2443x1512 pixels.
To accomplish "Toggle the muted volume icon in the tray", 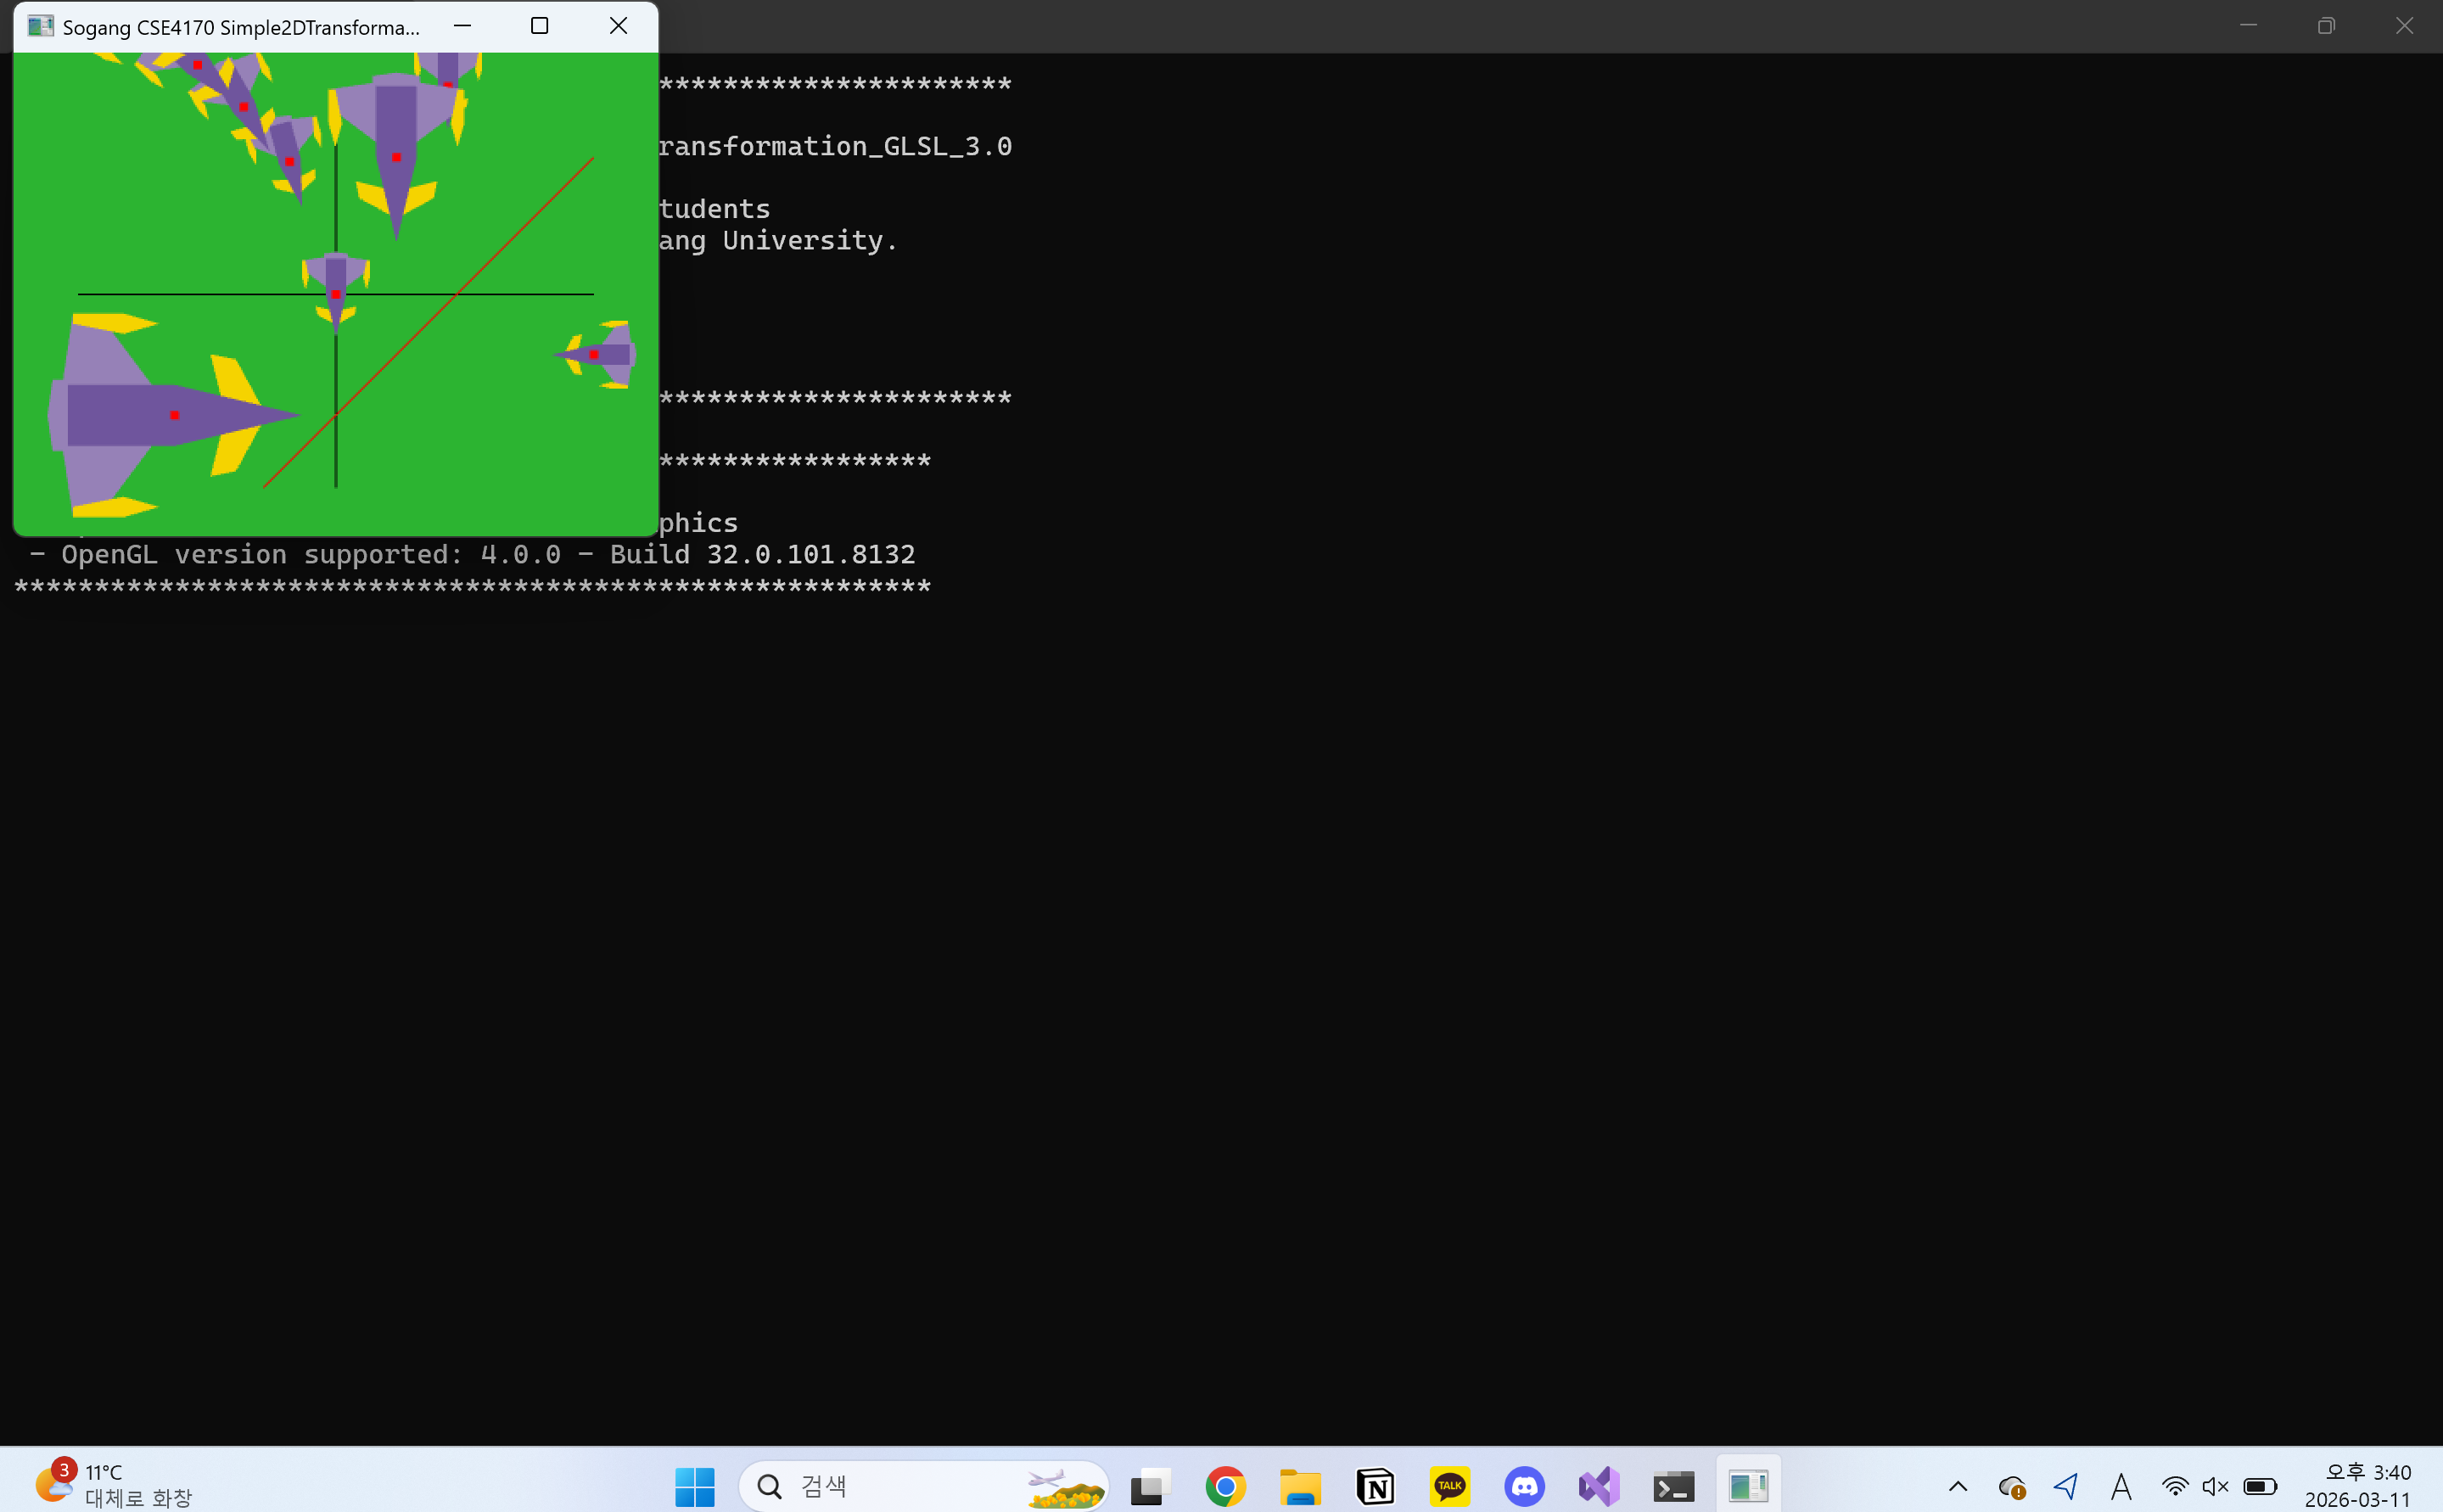I will tap(2215, 1486).
